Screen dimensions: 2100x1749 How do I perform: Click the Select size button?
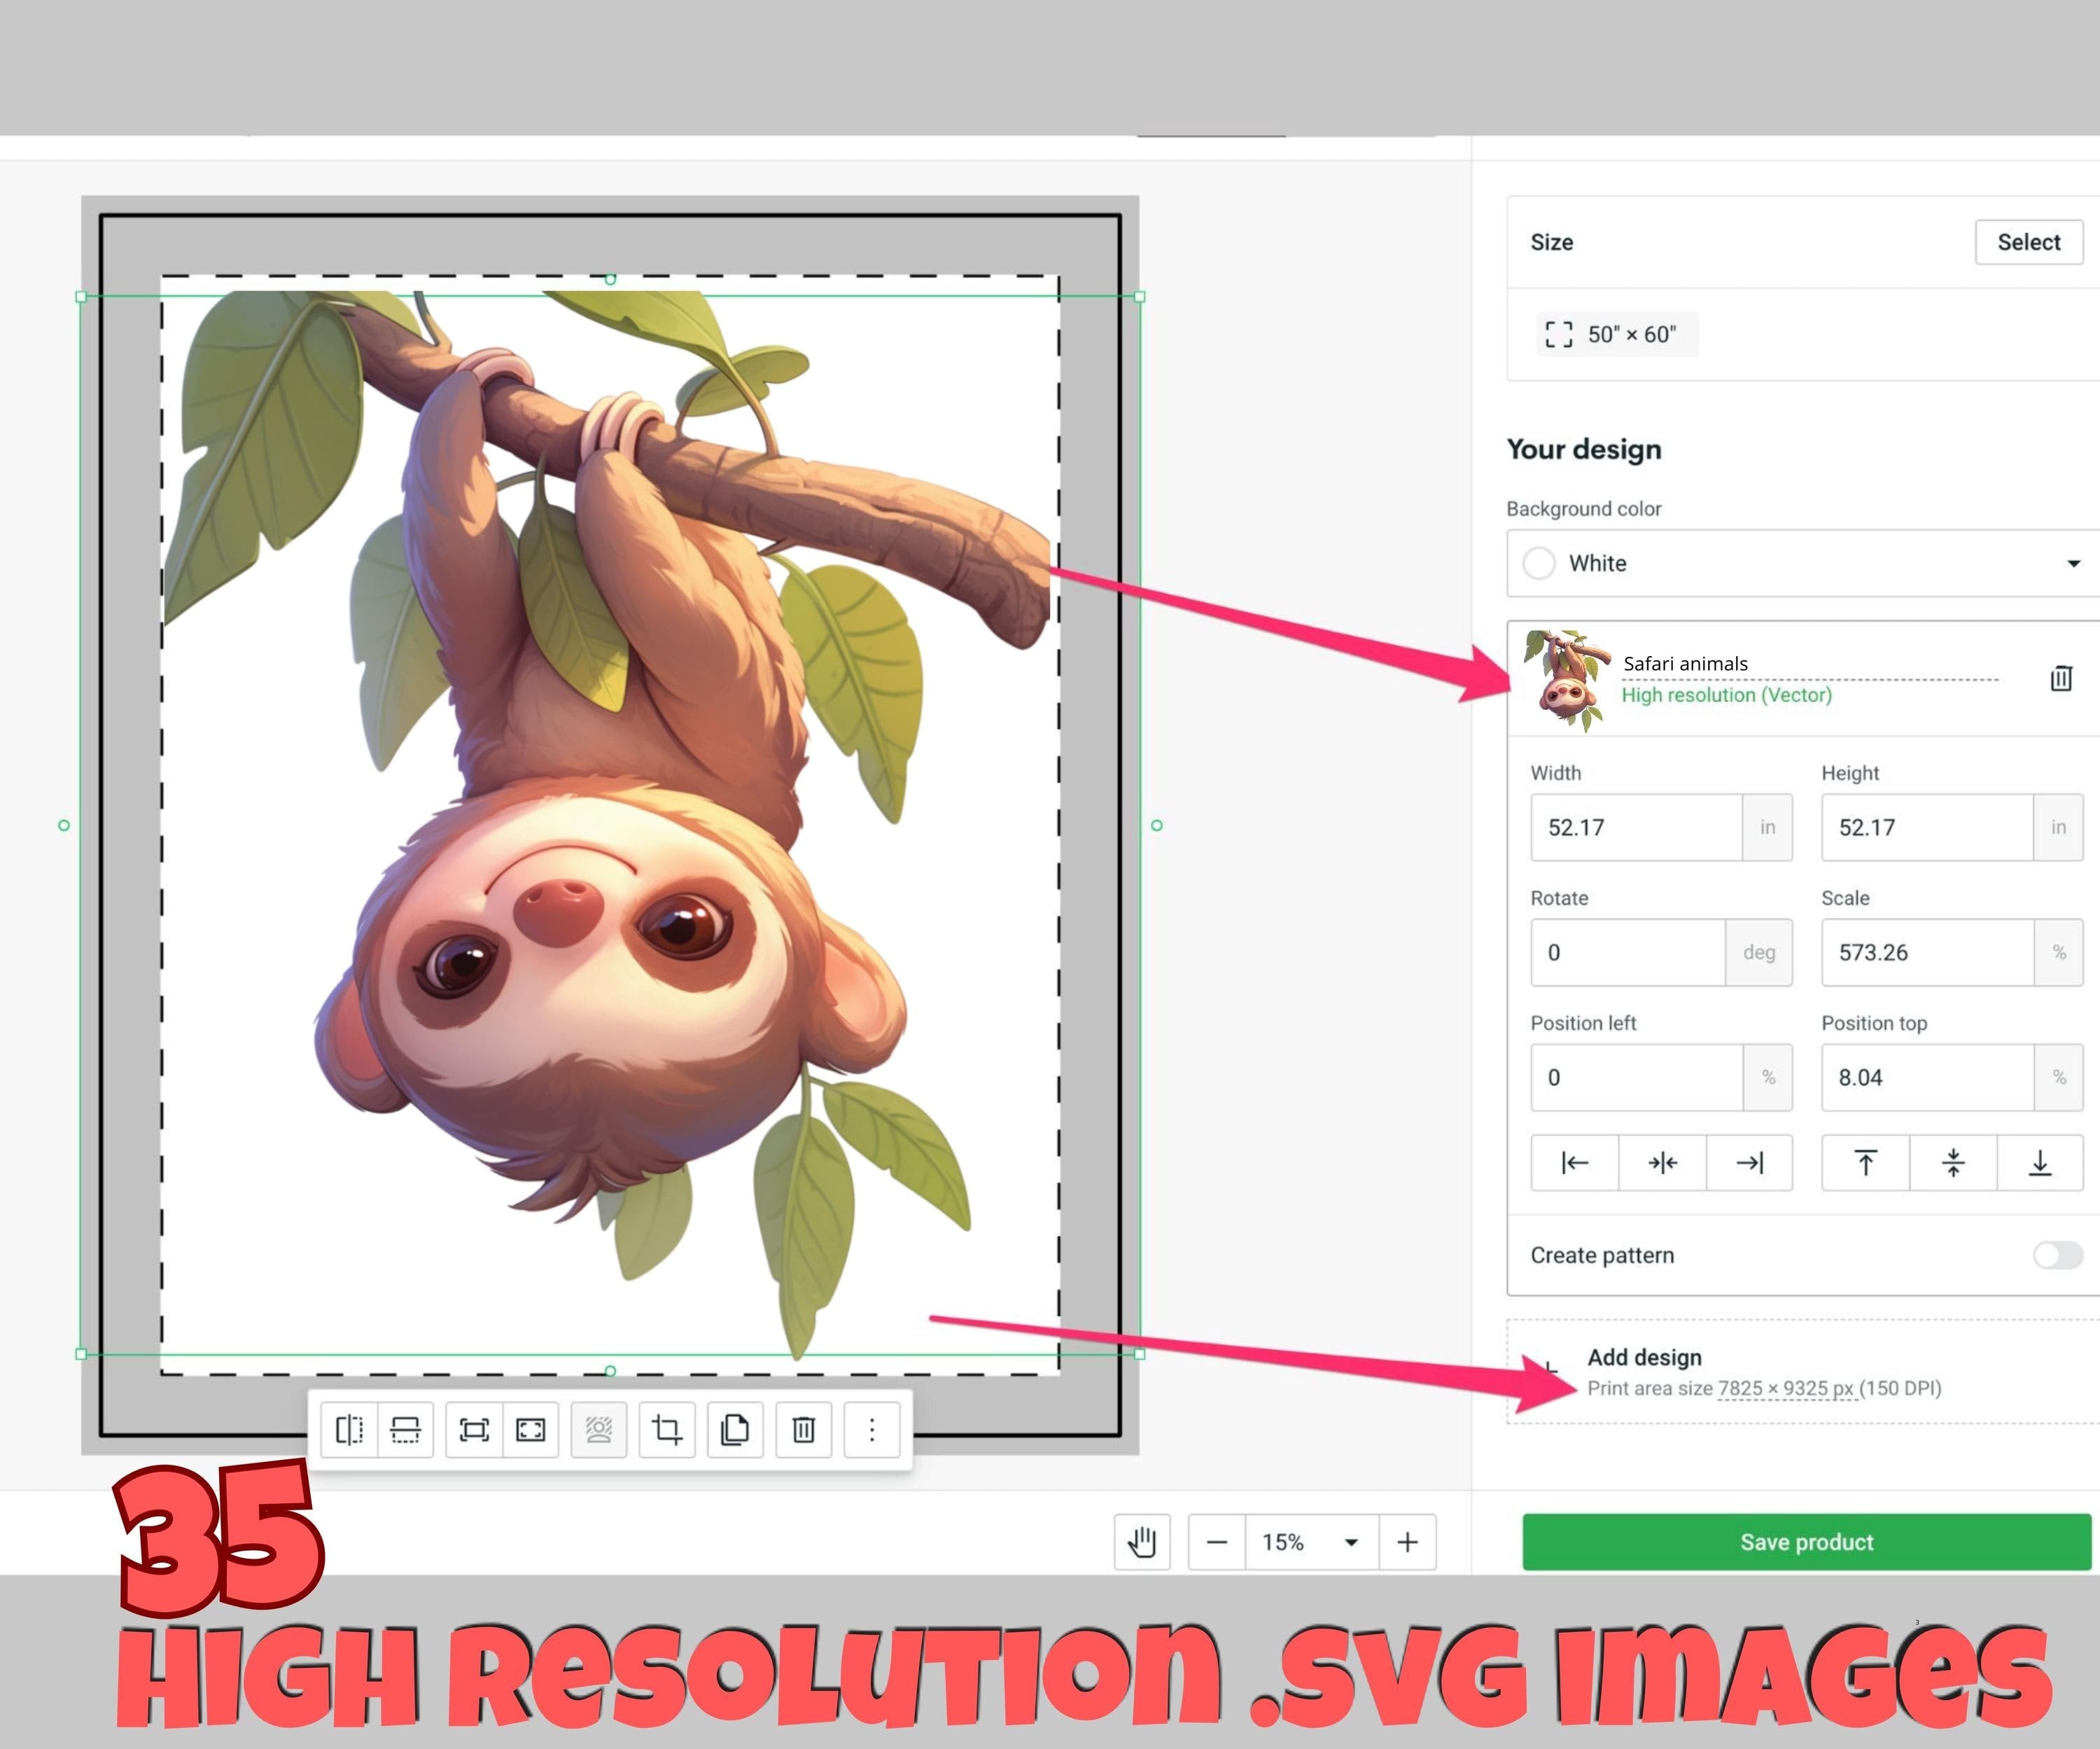2029,242
